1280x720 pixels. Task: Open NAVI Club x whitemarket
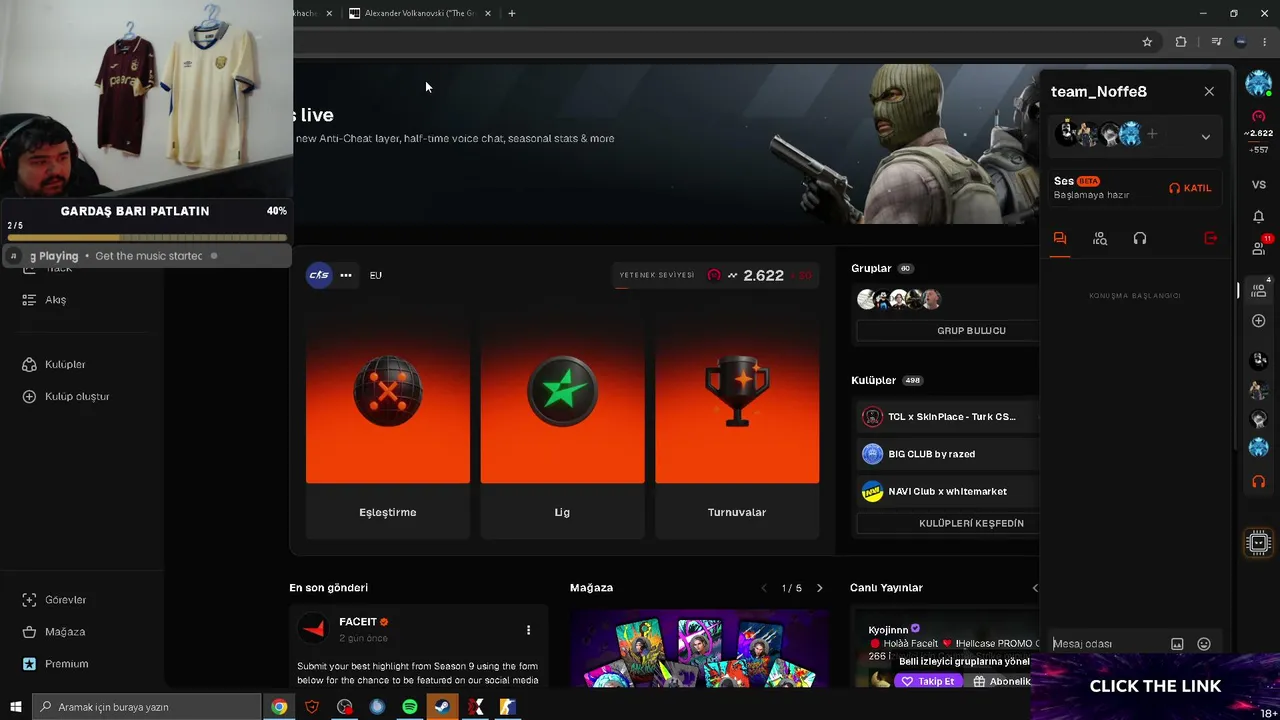click(948, 491)
